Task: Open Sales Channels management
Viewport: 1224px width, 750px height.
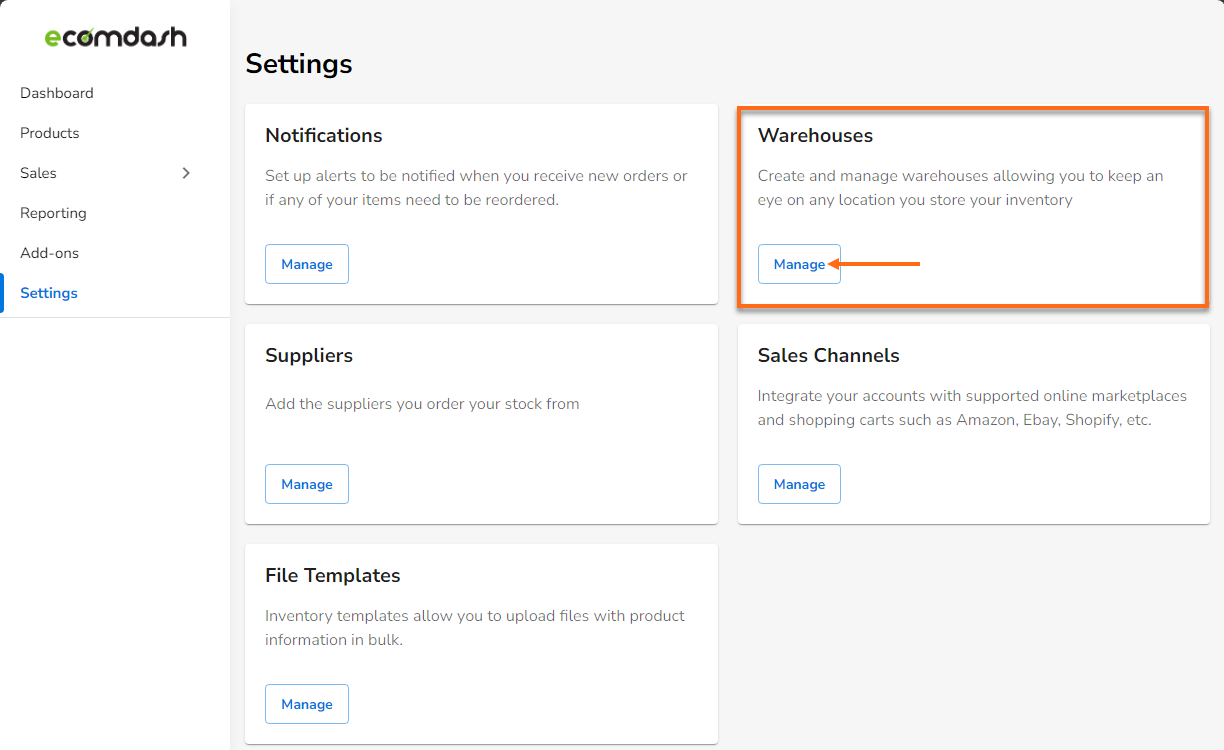Action: [798, 483]
